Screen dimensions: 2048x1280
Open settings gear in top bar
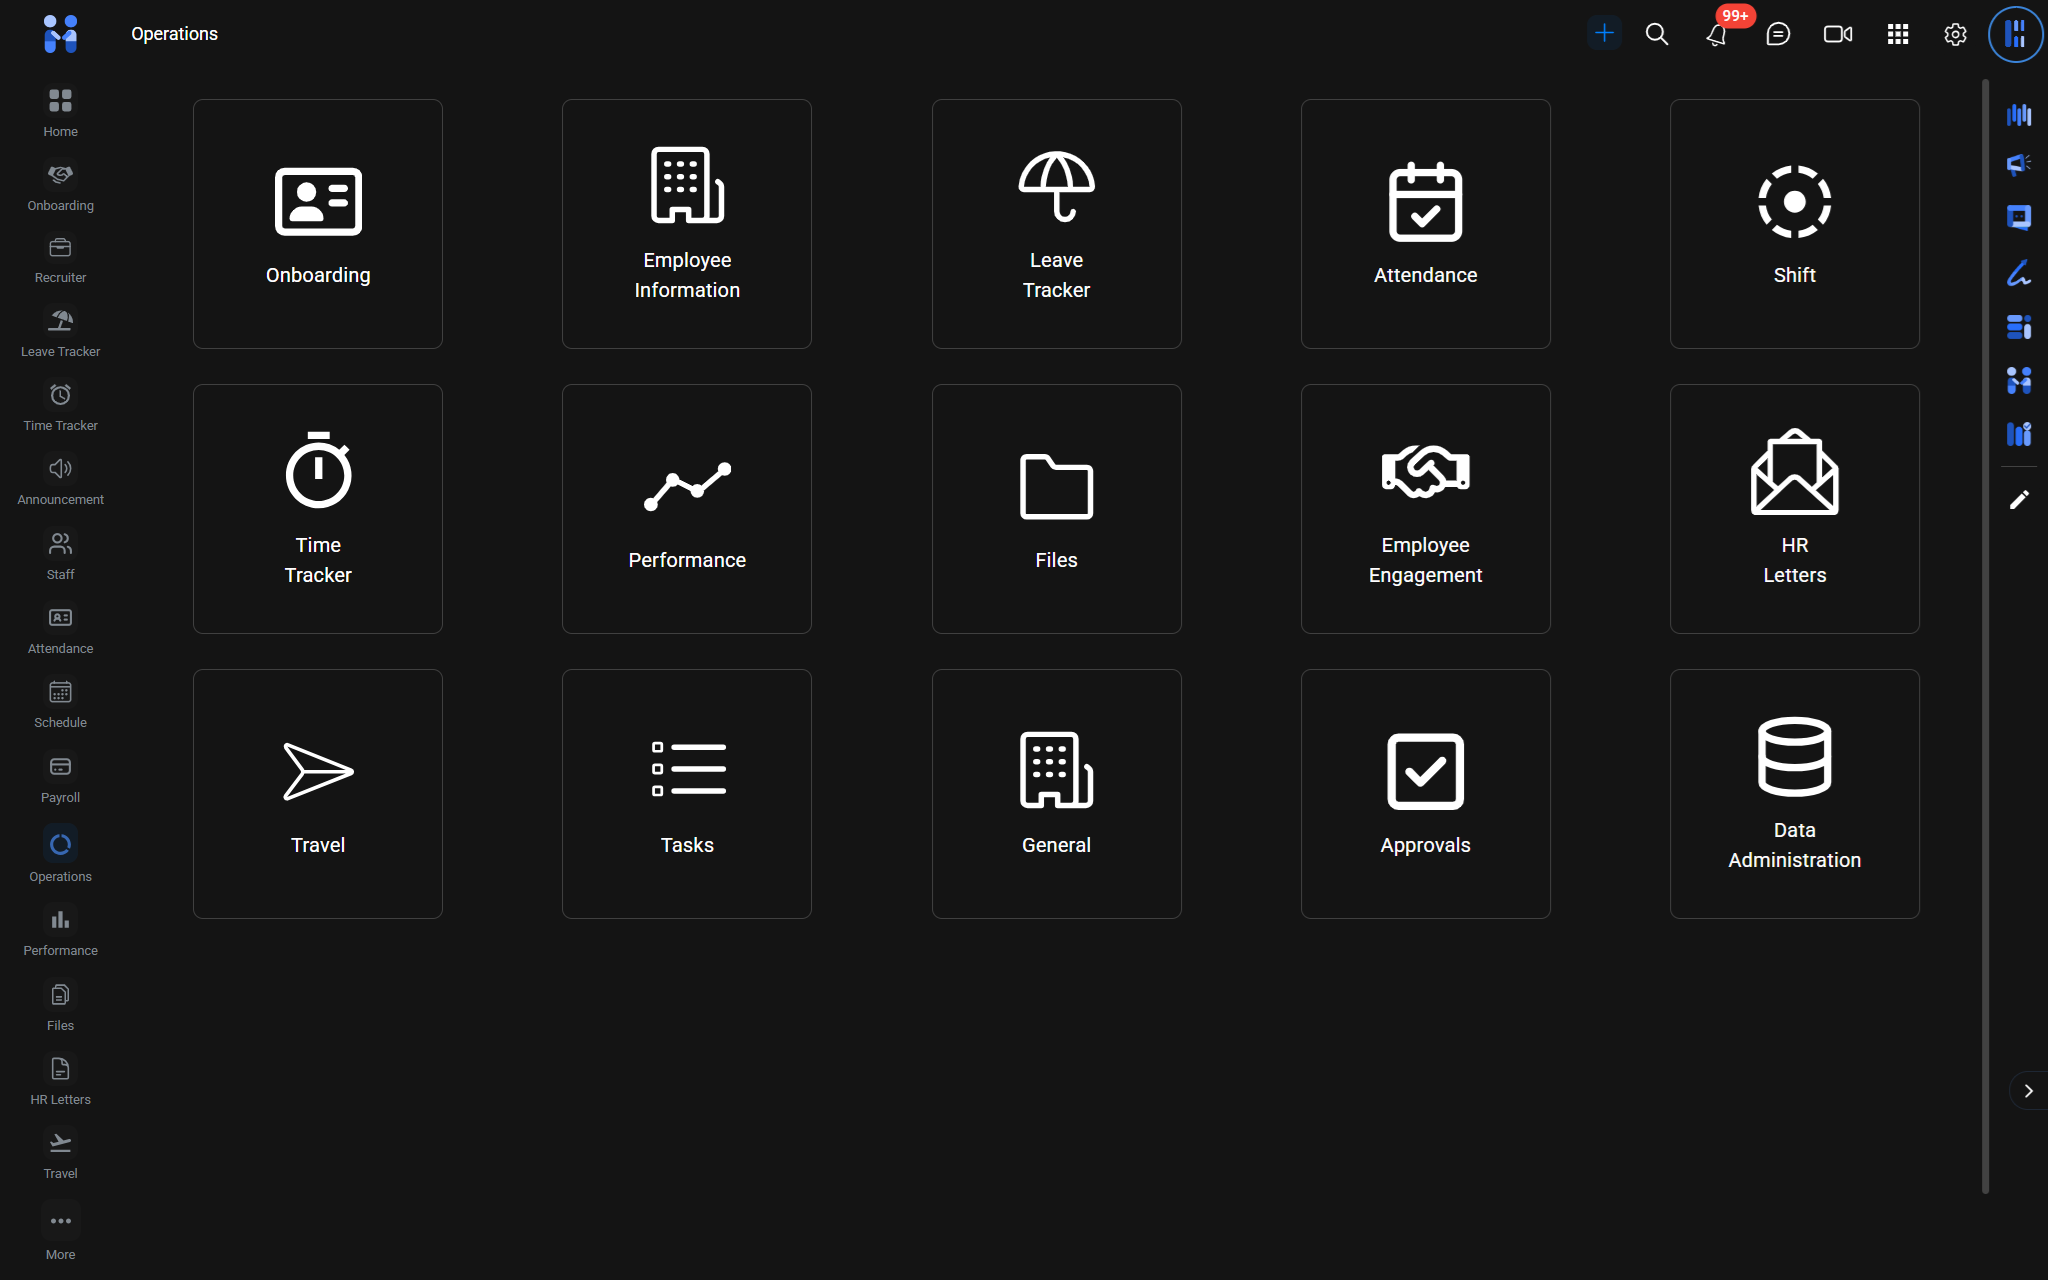(x=1955, y=34)
